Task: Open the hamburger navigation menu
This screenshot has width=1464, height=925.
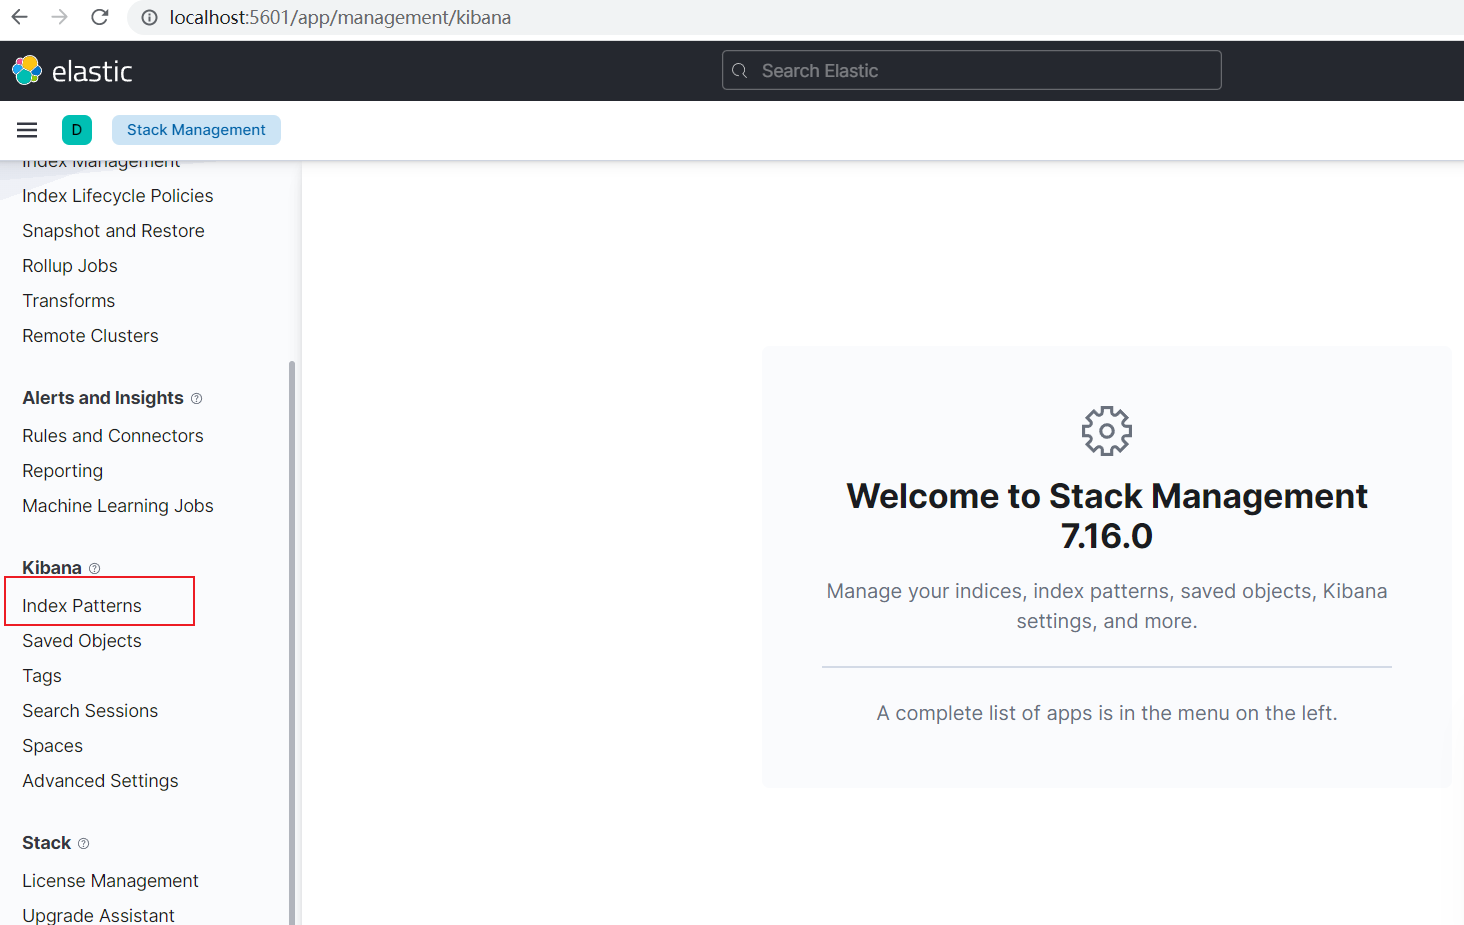Action: pyautogui.click(x=27, y=130)
